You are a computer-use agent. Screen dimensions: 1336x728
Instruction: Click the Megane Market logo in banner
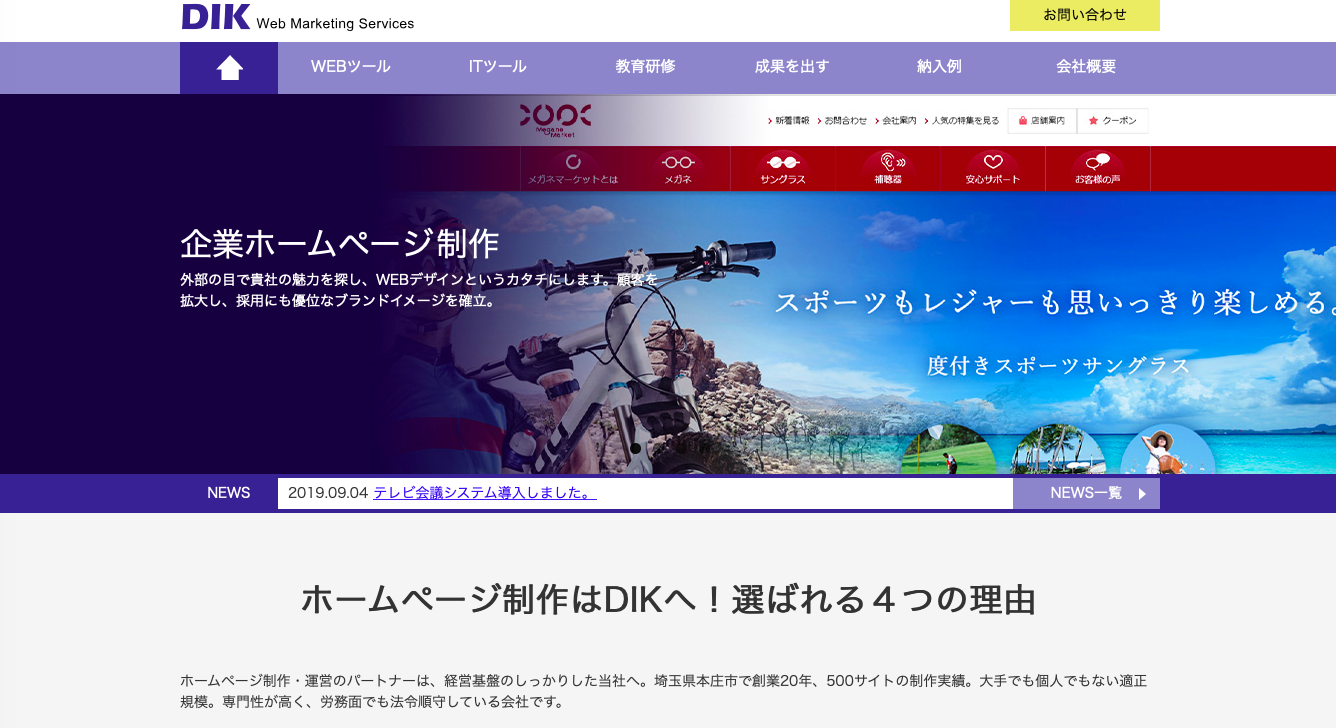(x=555, y=120)
